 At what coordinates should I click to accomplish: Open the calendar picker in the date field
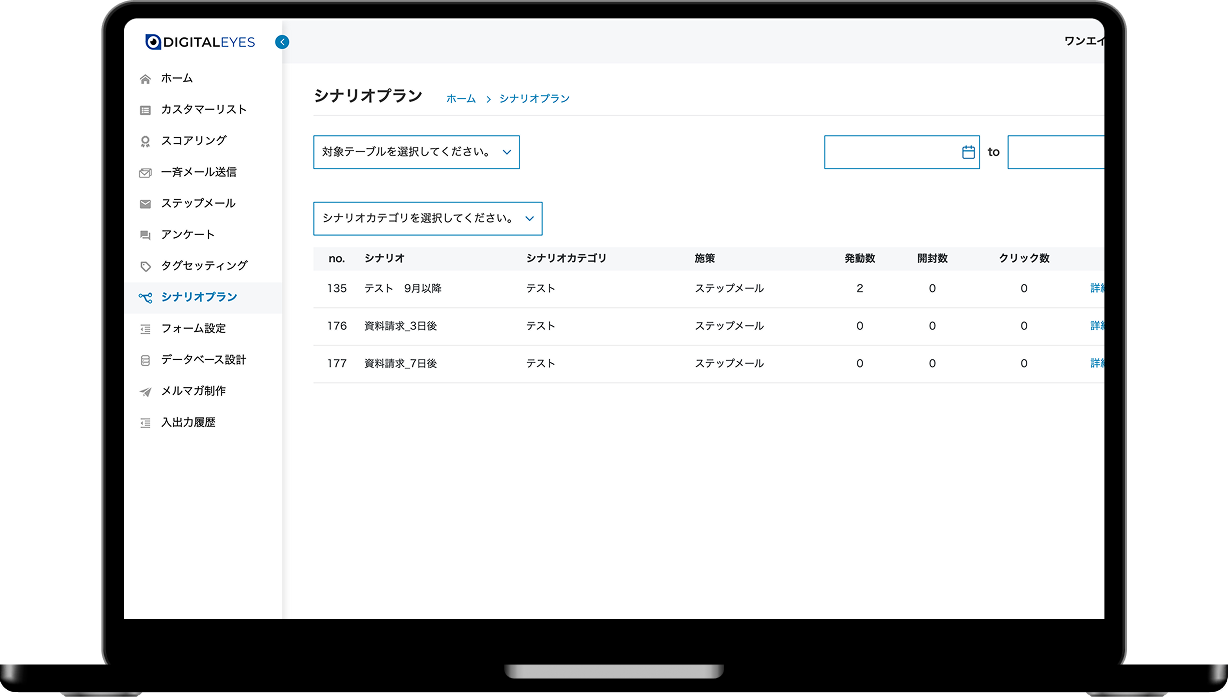click(x=967, y=151)
